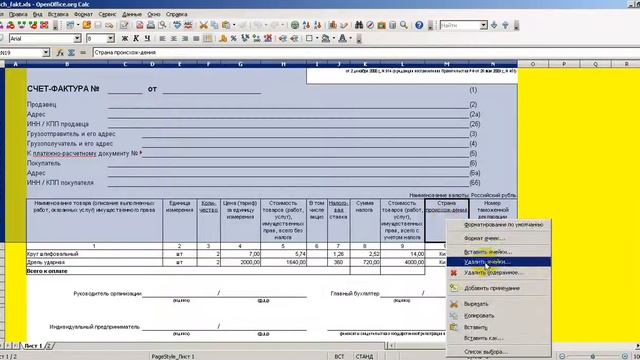The image size is (640, 360).
Task: Center cell text horizontally
Action: (x=173, y=38)
